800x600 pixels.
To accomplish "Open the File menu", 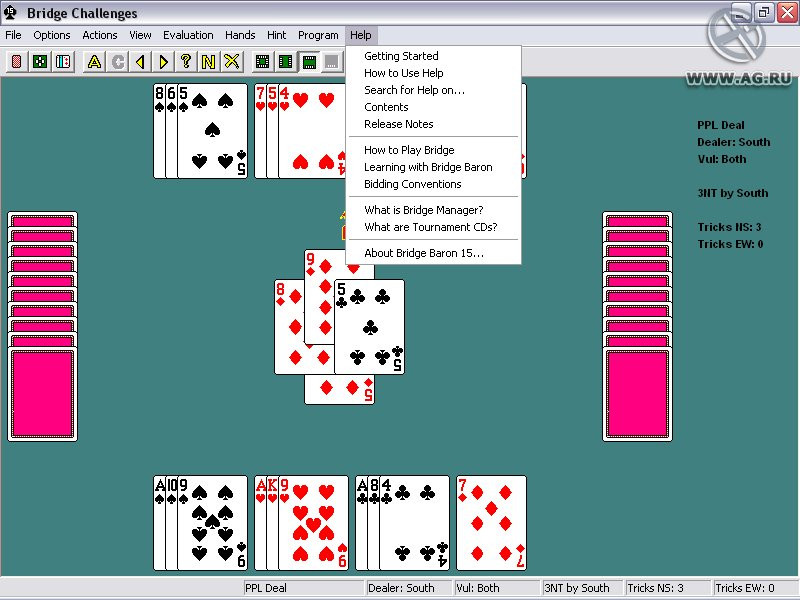I will (13, 35).
